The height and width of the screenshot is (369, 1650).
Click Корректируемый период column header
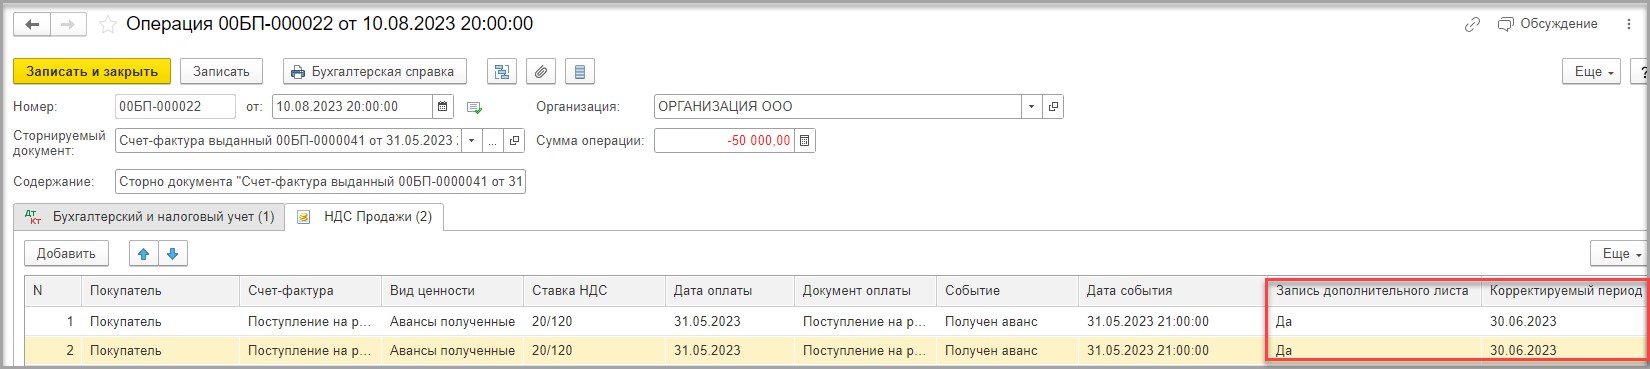click(1565, 291)
